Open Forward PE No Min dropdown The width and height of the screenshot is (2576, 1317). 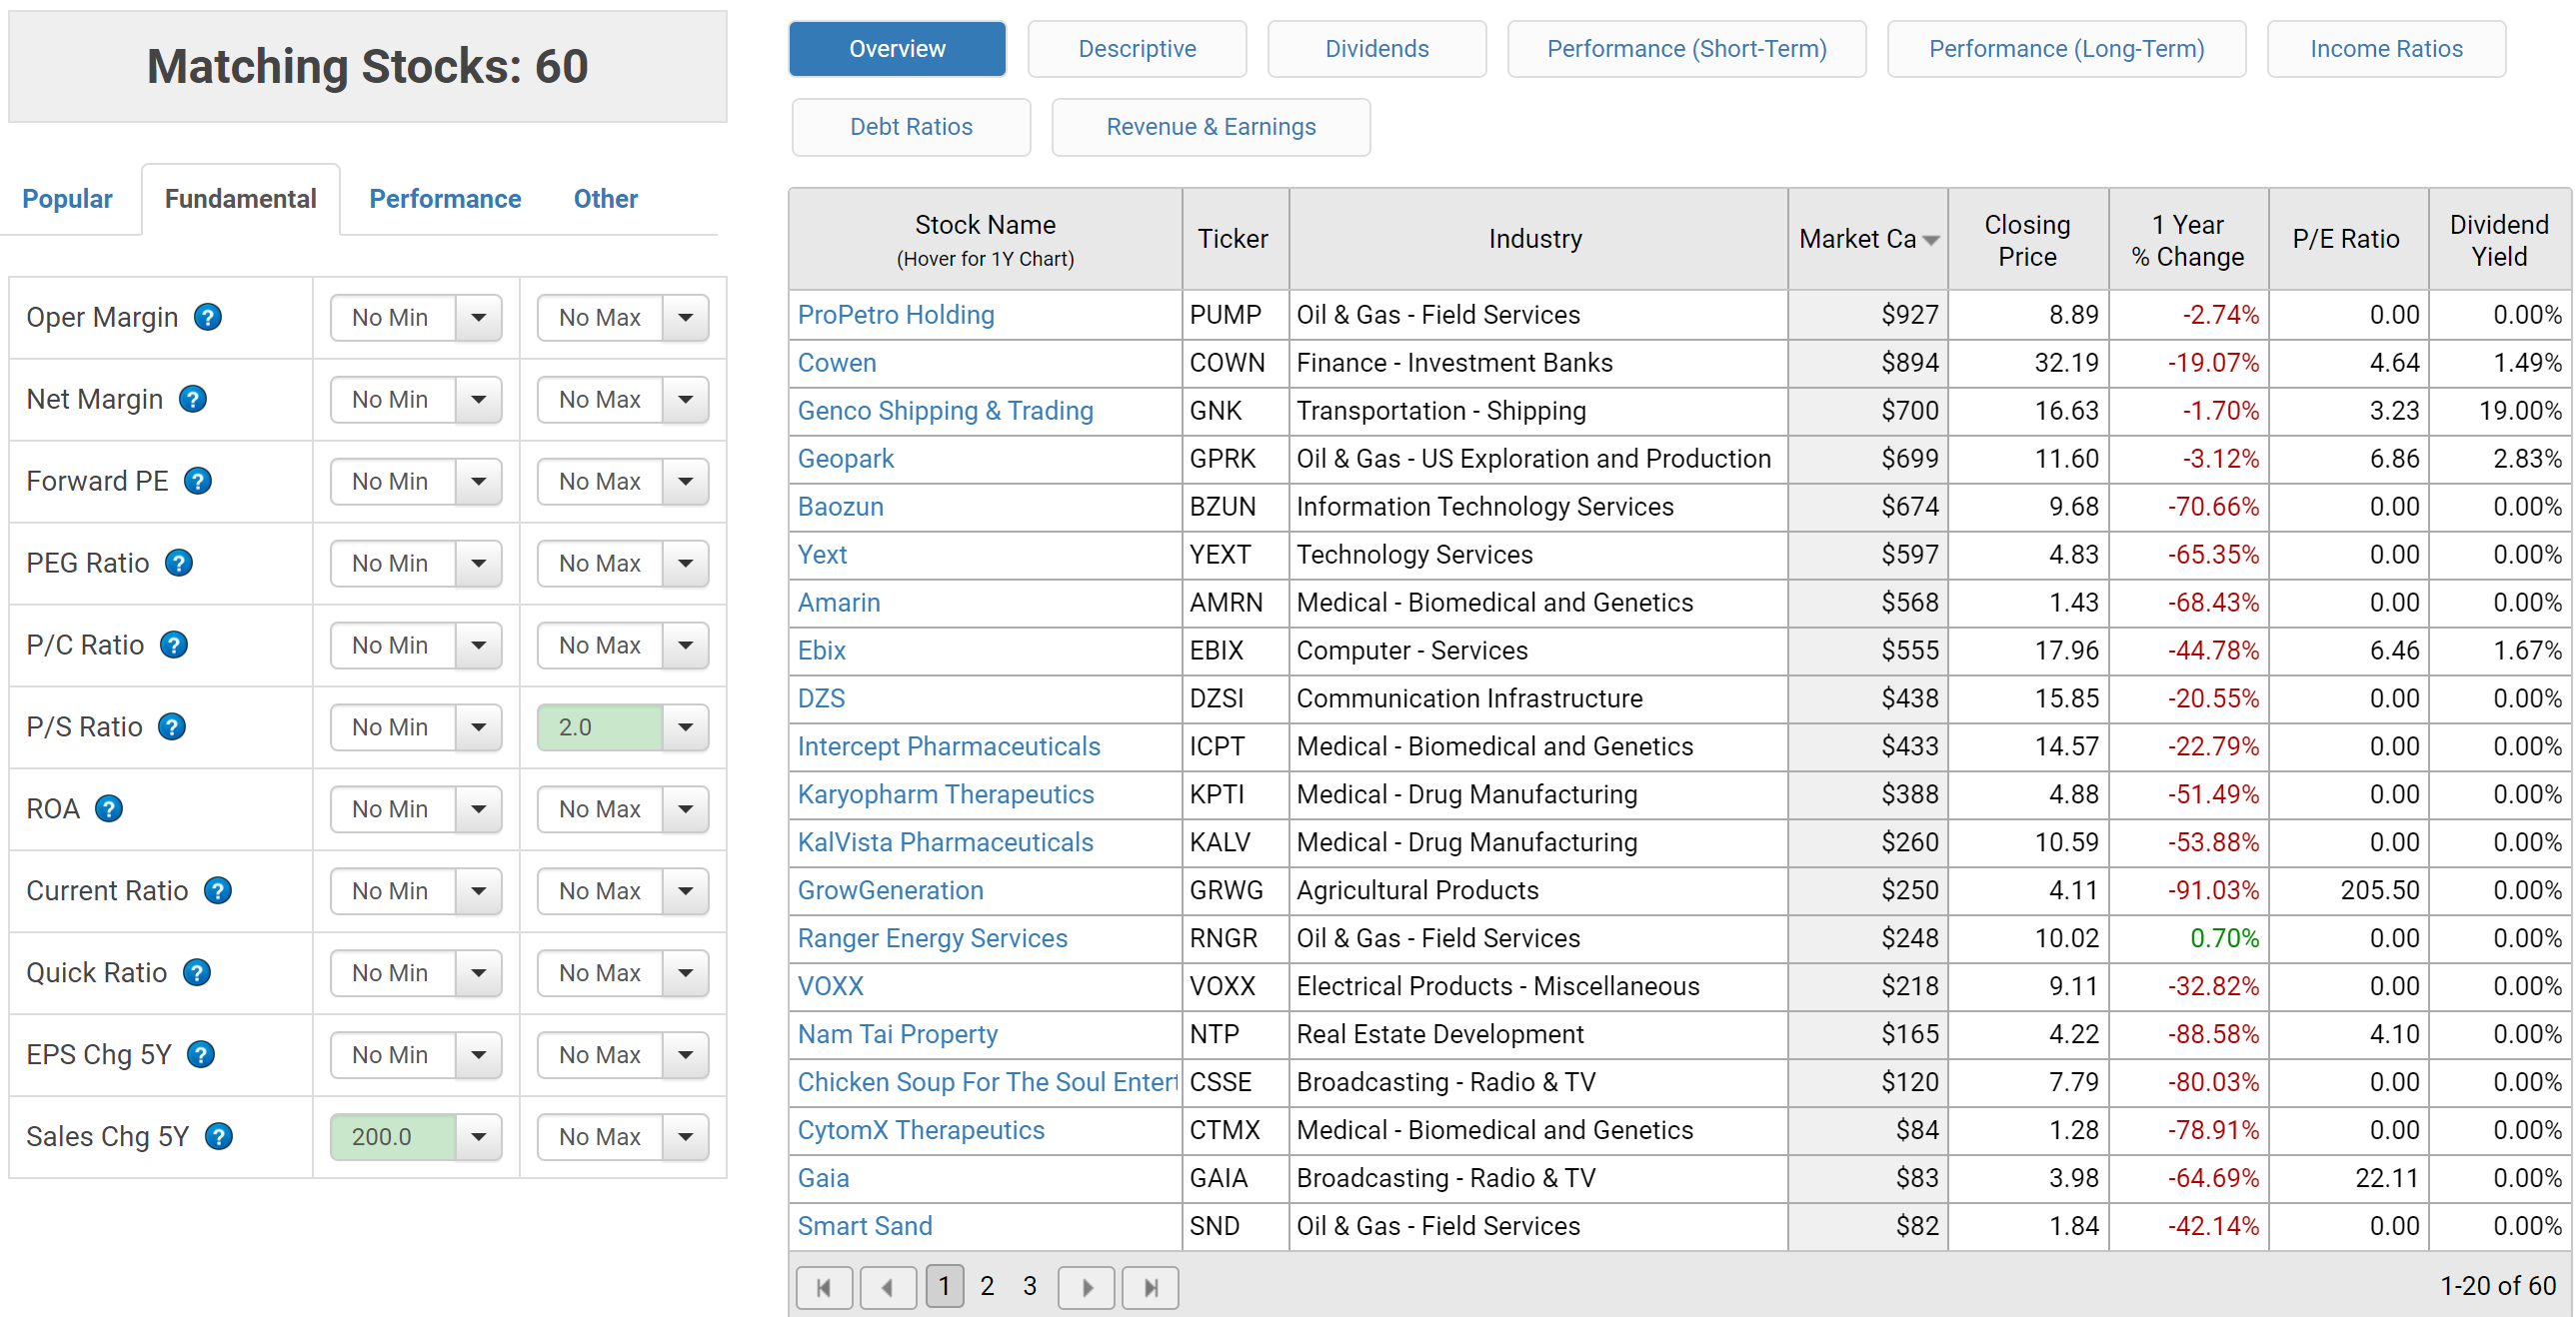[x=479, y=482]
